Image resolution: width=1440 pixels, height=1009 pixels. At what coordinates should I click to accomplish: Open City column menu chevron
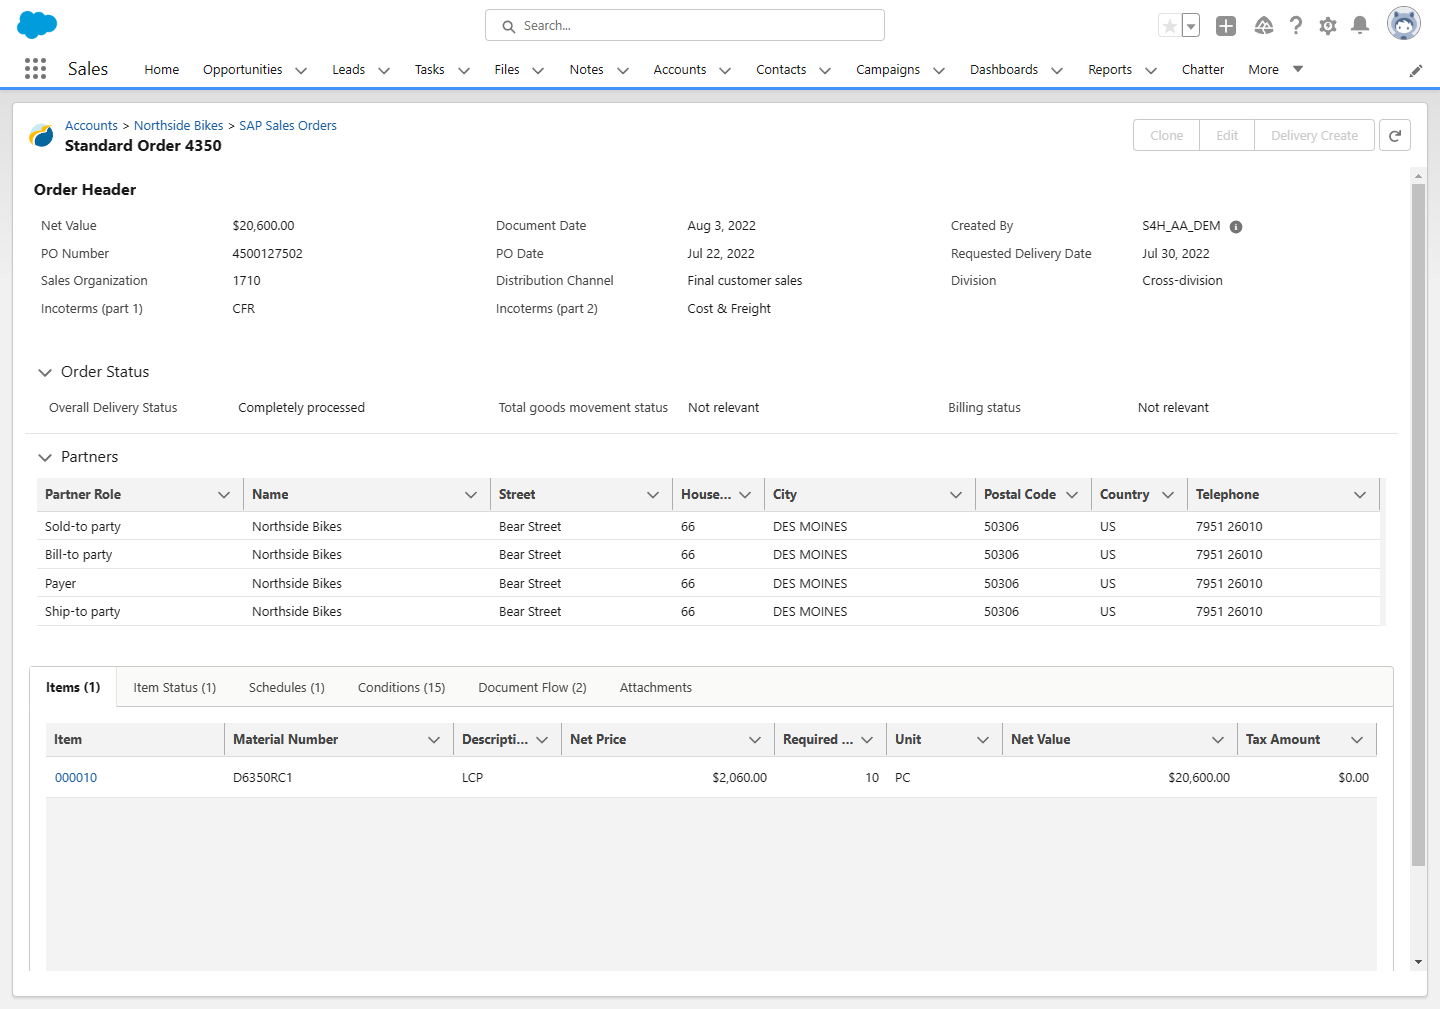tap(956, 495)
